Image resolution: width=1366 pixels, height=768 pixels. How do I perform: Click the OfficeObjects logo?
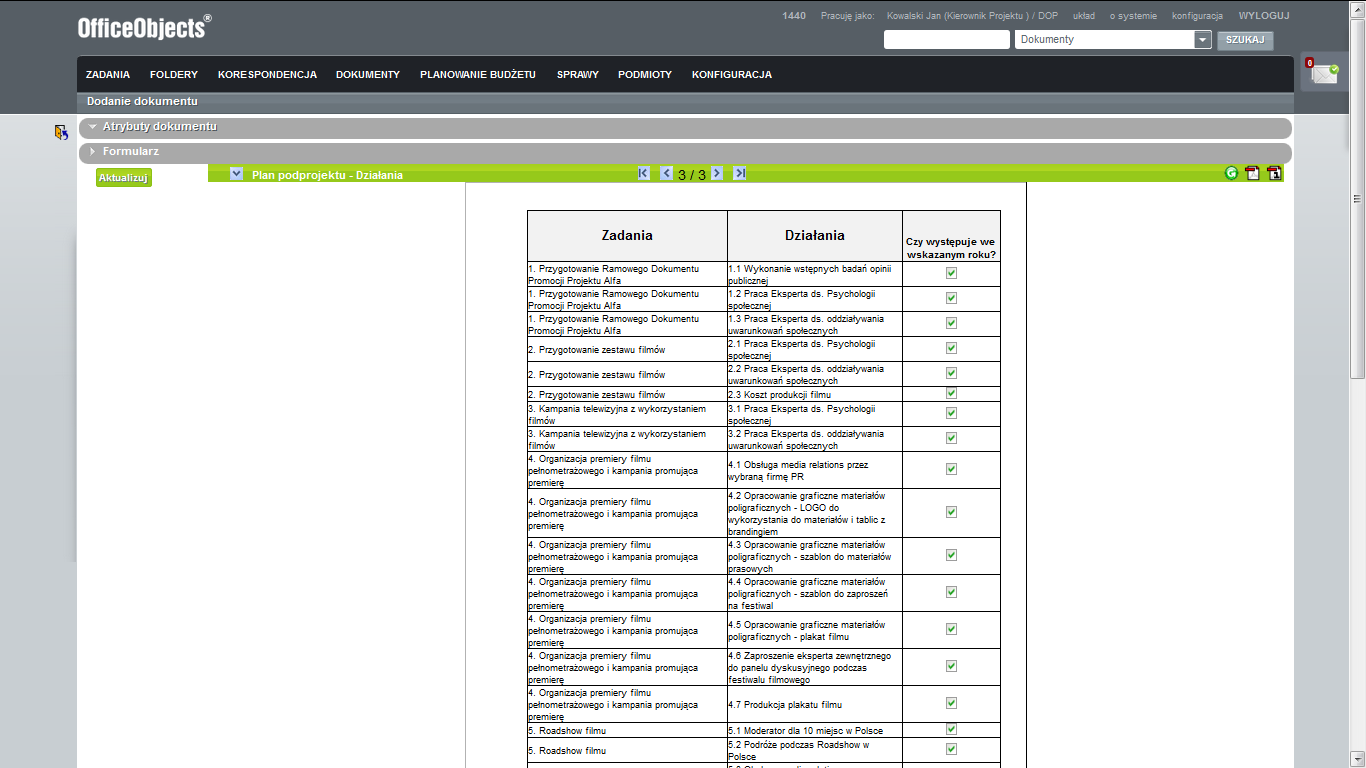pos(144,27)
